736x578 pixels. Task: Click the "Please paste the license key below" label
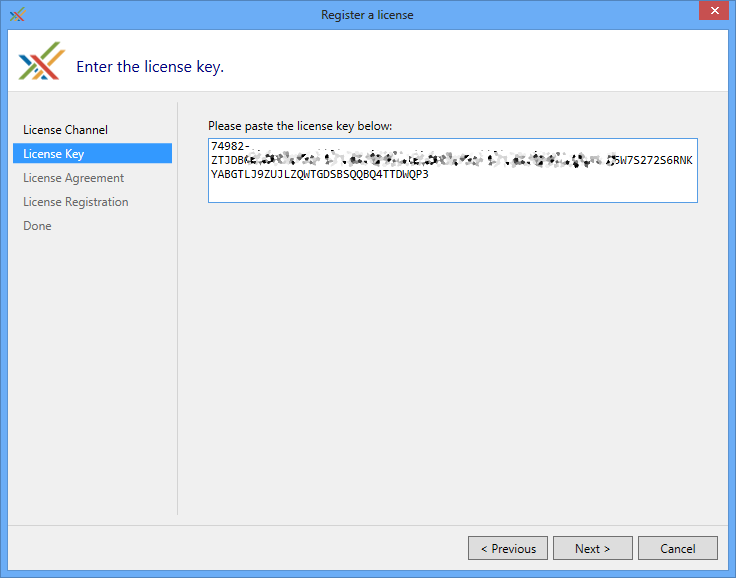pyautogui.click(x=300, y=126)
